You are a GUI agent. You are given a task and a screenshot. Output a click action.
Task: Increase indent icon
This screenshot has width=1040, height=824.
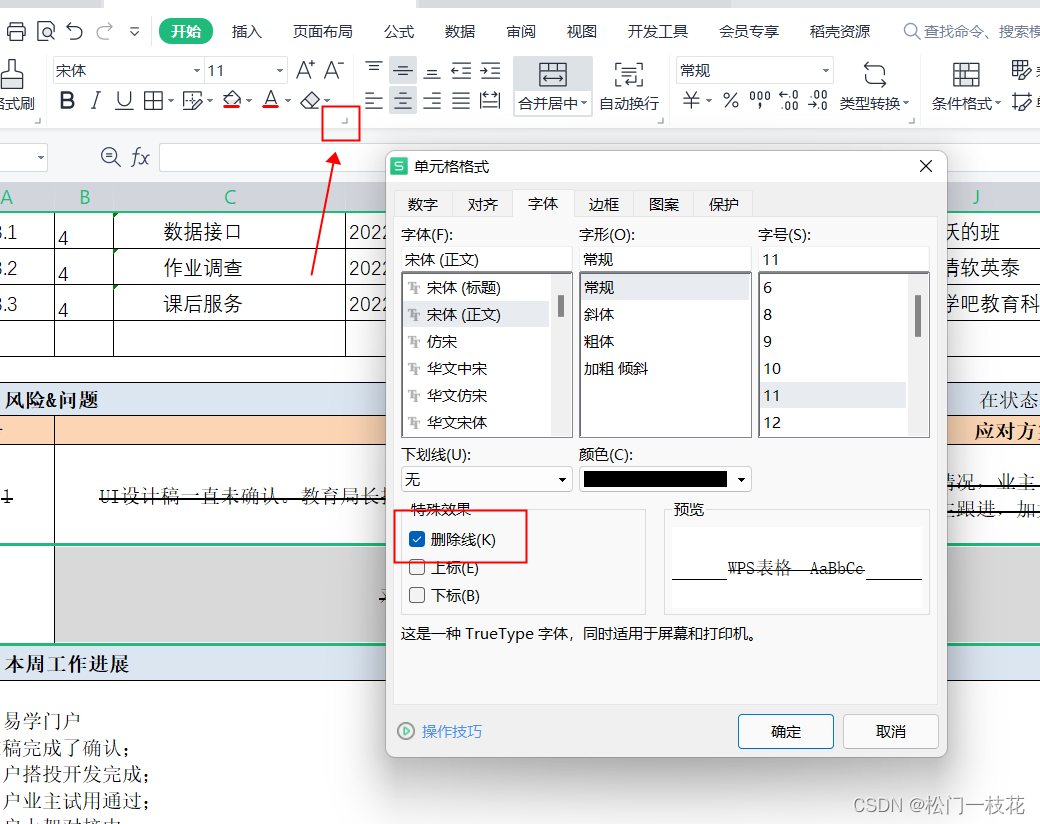tap(490, 70)
